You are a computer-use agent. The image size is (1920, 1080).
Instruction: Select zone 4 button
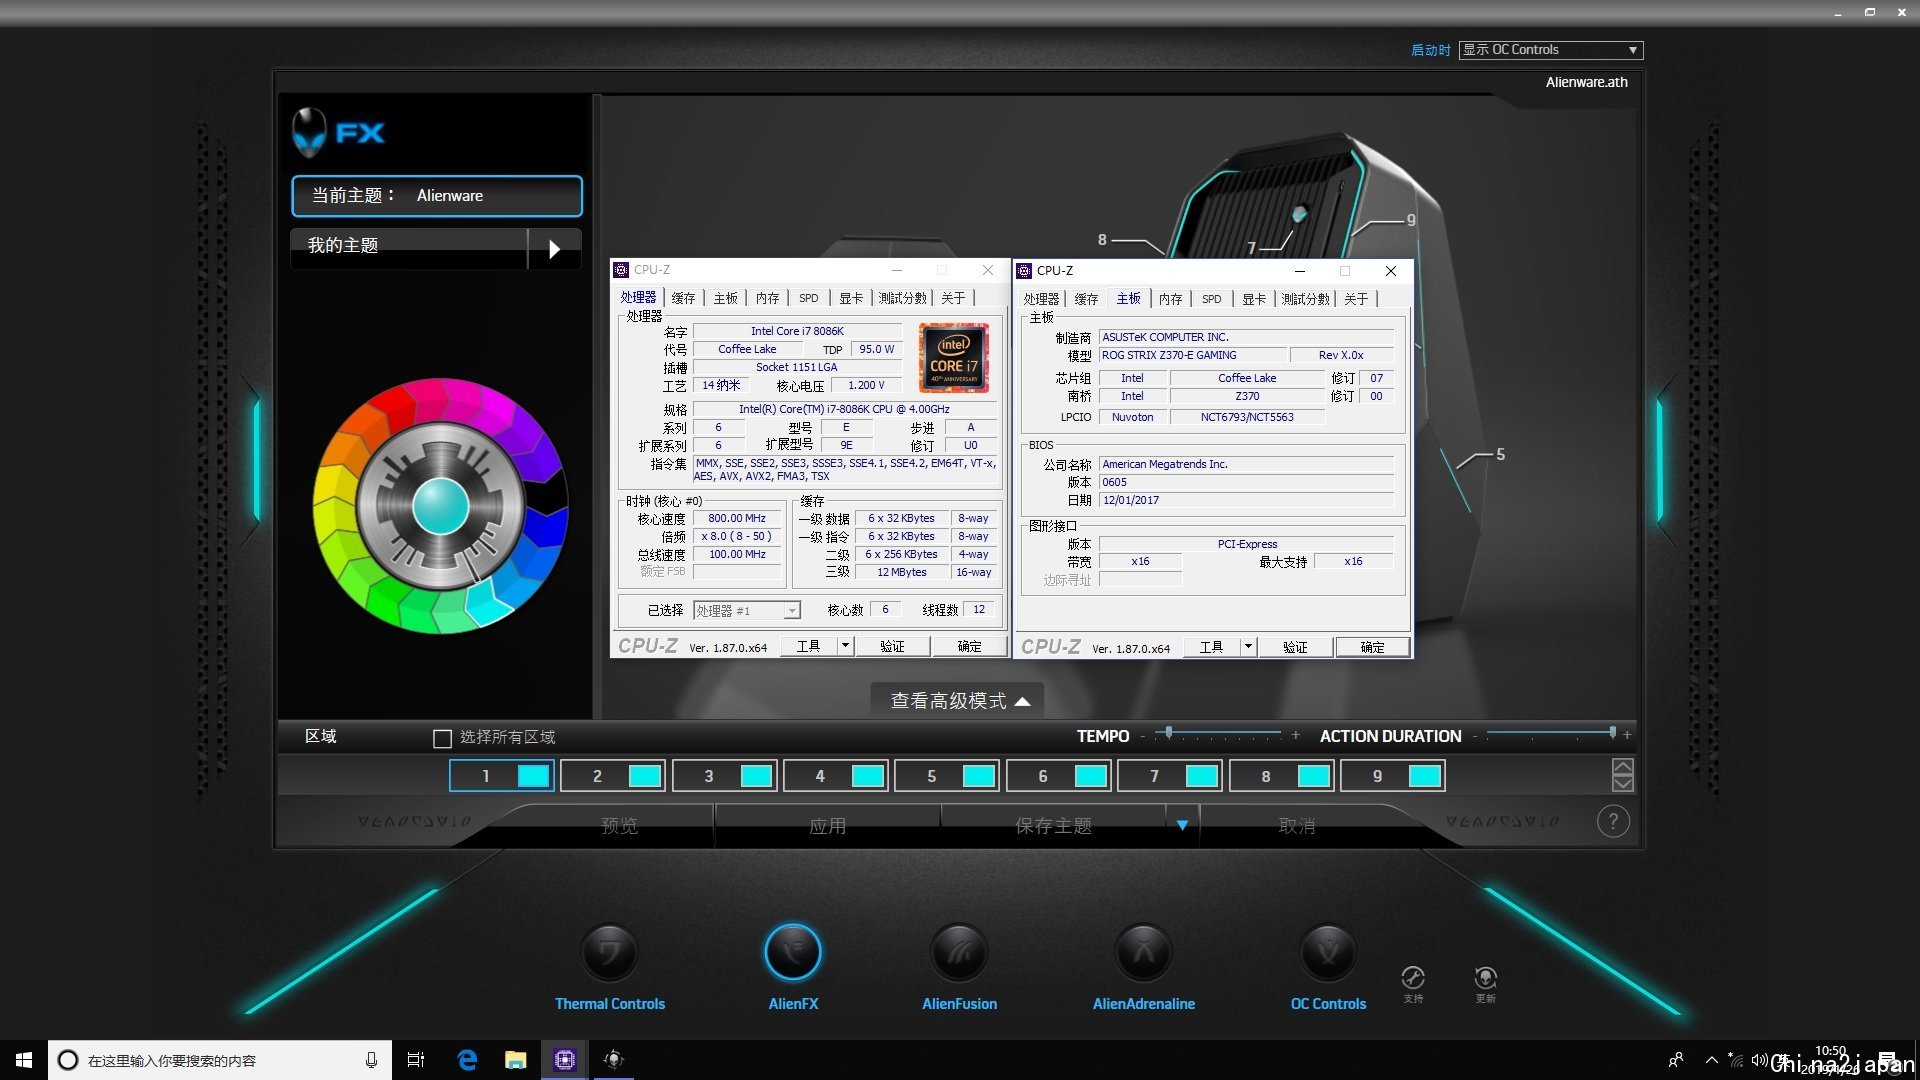click(836, 776)
